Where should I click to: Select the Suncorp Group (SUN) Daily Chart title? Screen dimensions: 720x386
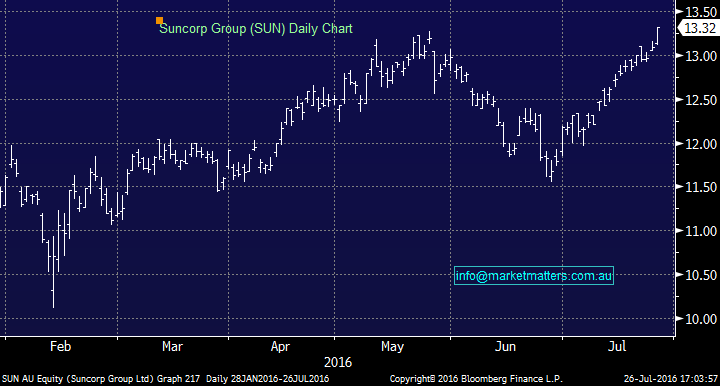pyautogui.click(x=256, y=28)
